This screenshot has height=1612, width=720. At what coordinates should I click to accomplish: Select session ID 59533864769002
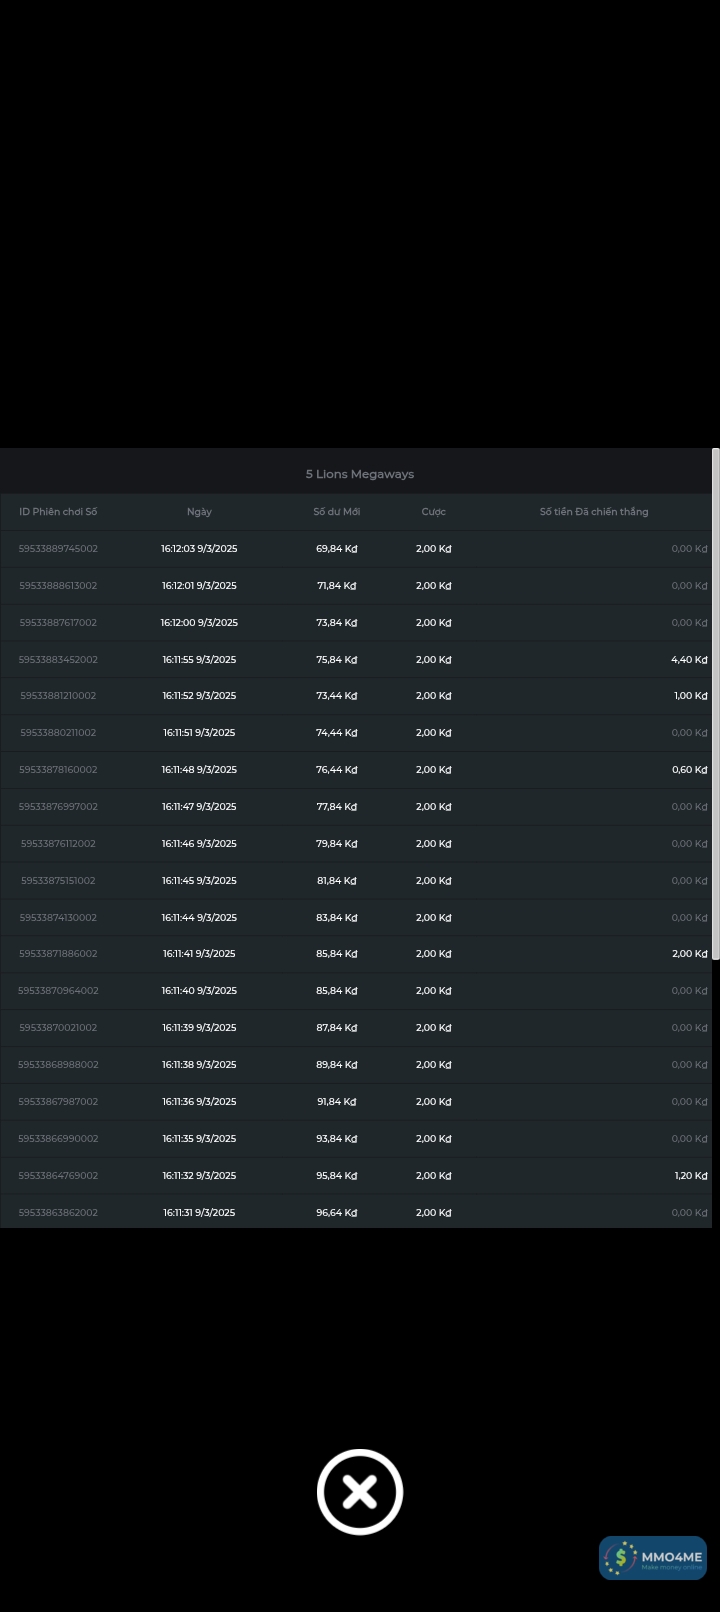58,1176
